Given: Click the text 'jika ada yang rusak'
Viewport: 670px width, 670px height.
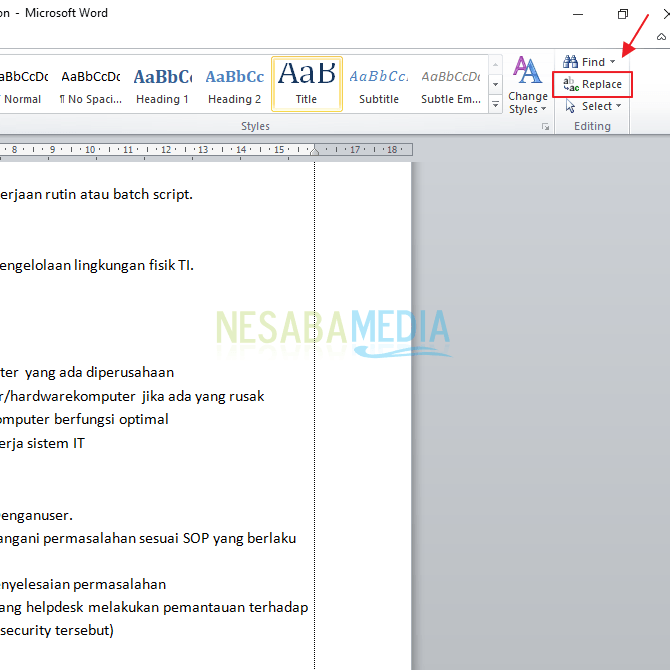Looking at the screenshot, I should [x=203, y=397].
